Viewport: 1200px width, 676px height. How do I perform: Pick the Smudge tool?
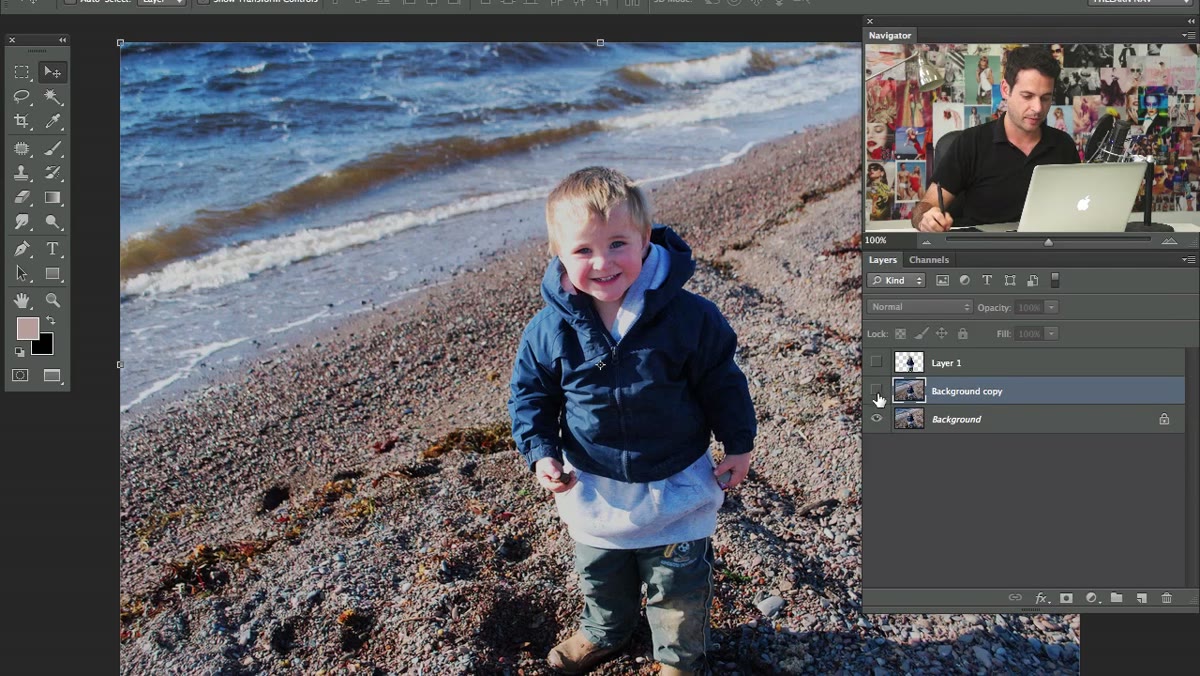tap(21, 223)
